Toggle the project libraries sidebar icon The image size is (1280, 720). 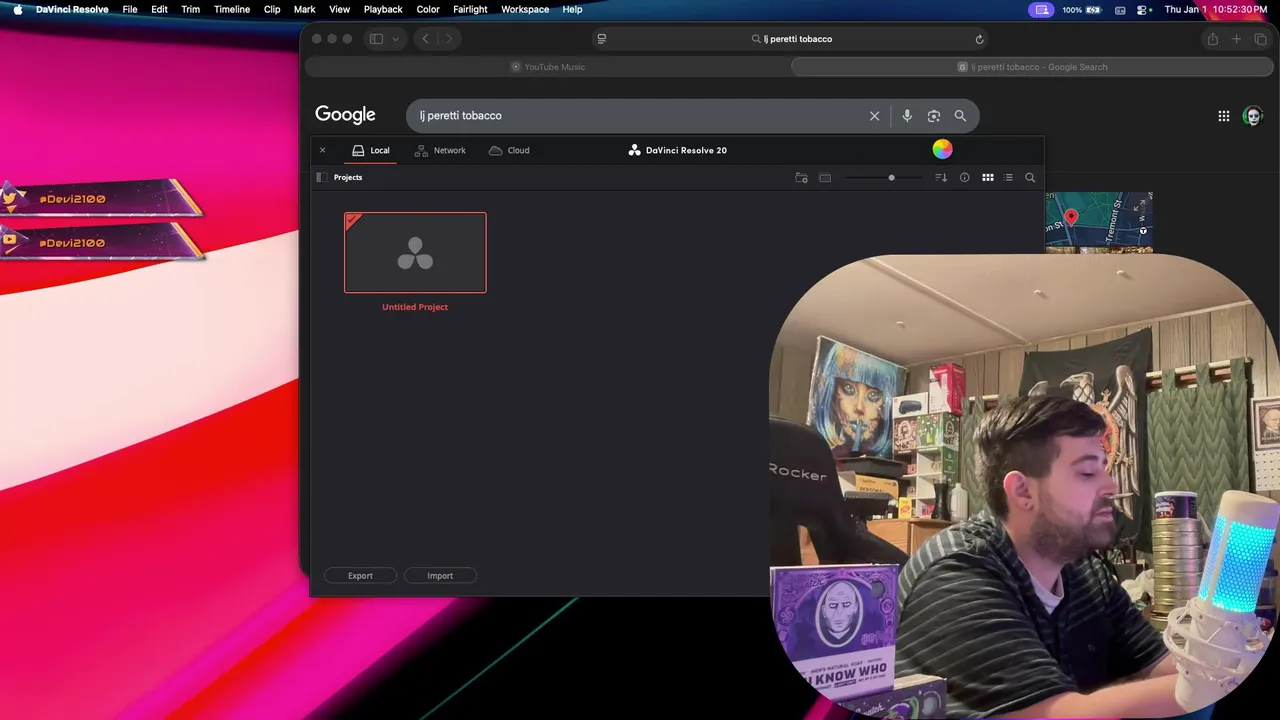(321, 177)
